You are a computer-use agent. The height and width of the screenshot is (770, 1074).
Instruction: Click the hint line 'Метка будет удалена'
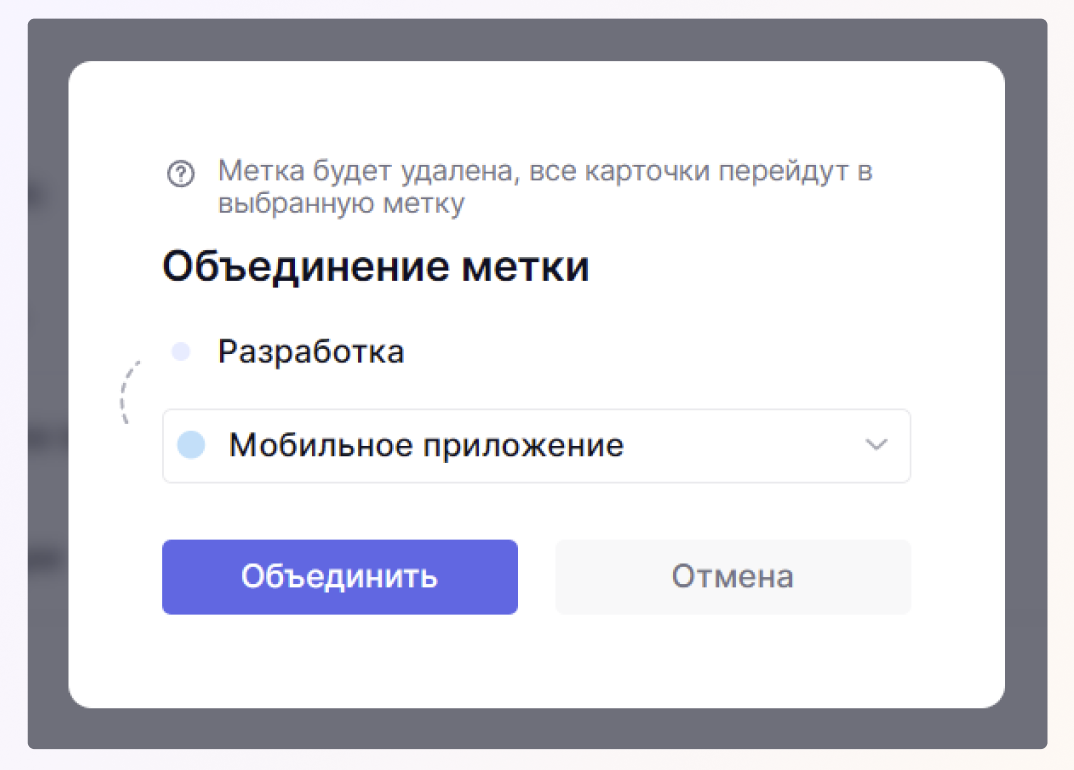tap(545, 171)
